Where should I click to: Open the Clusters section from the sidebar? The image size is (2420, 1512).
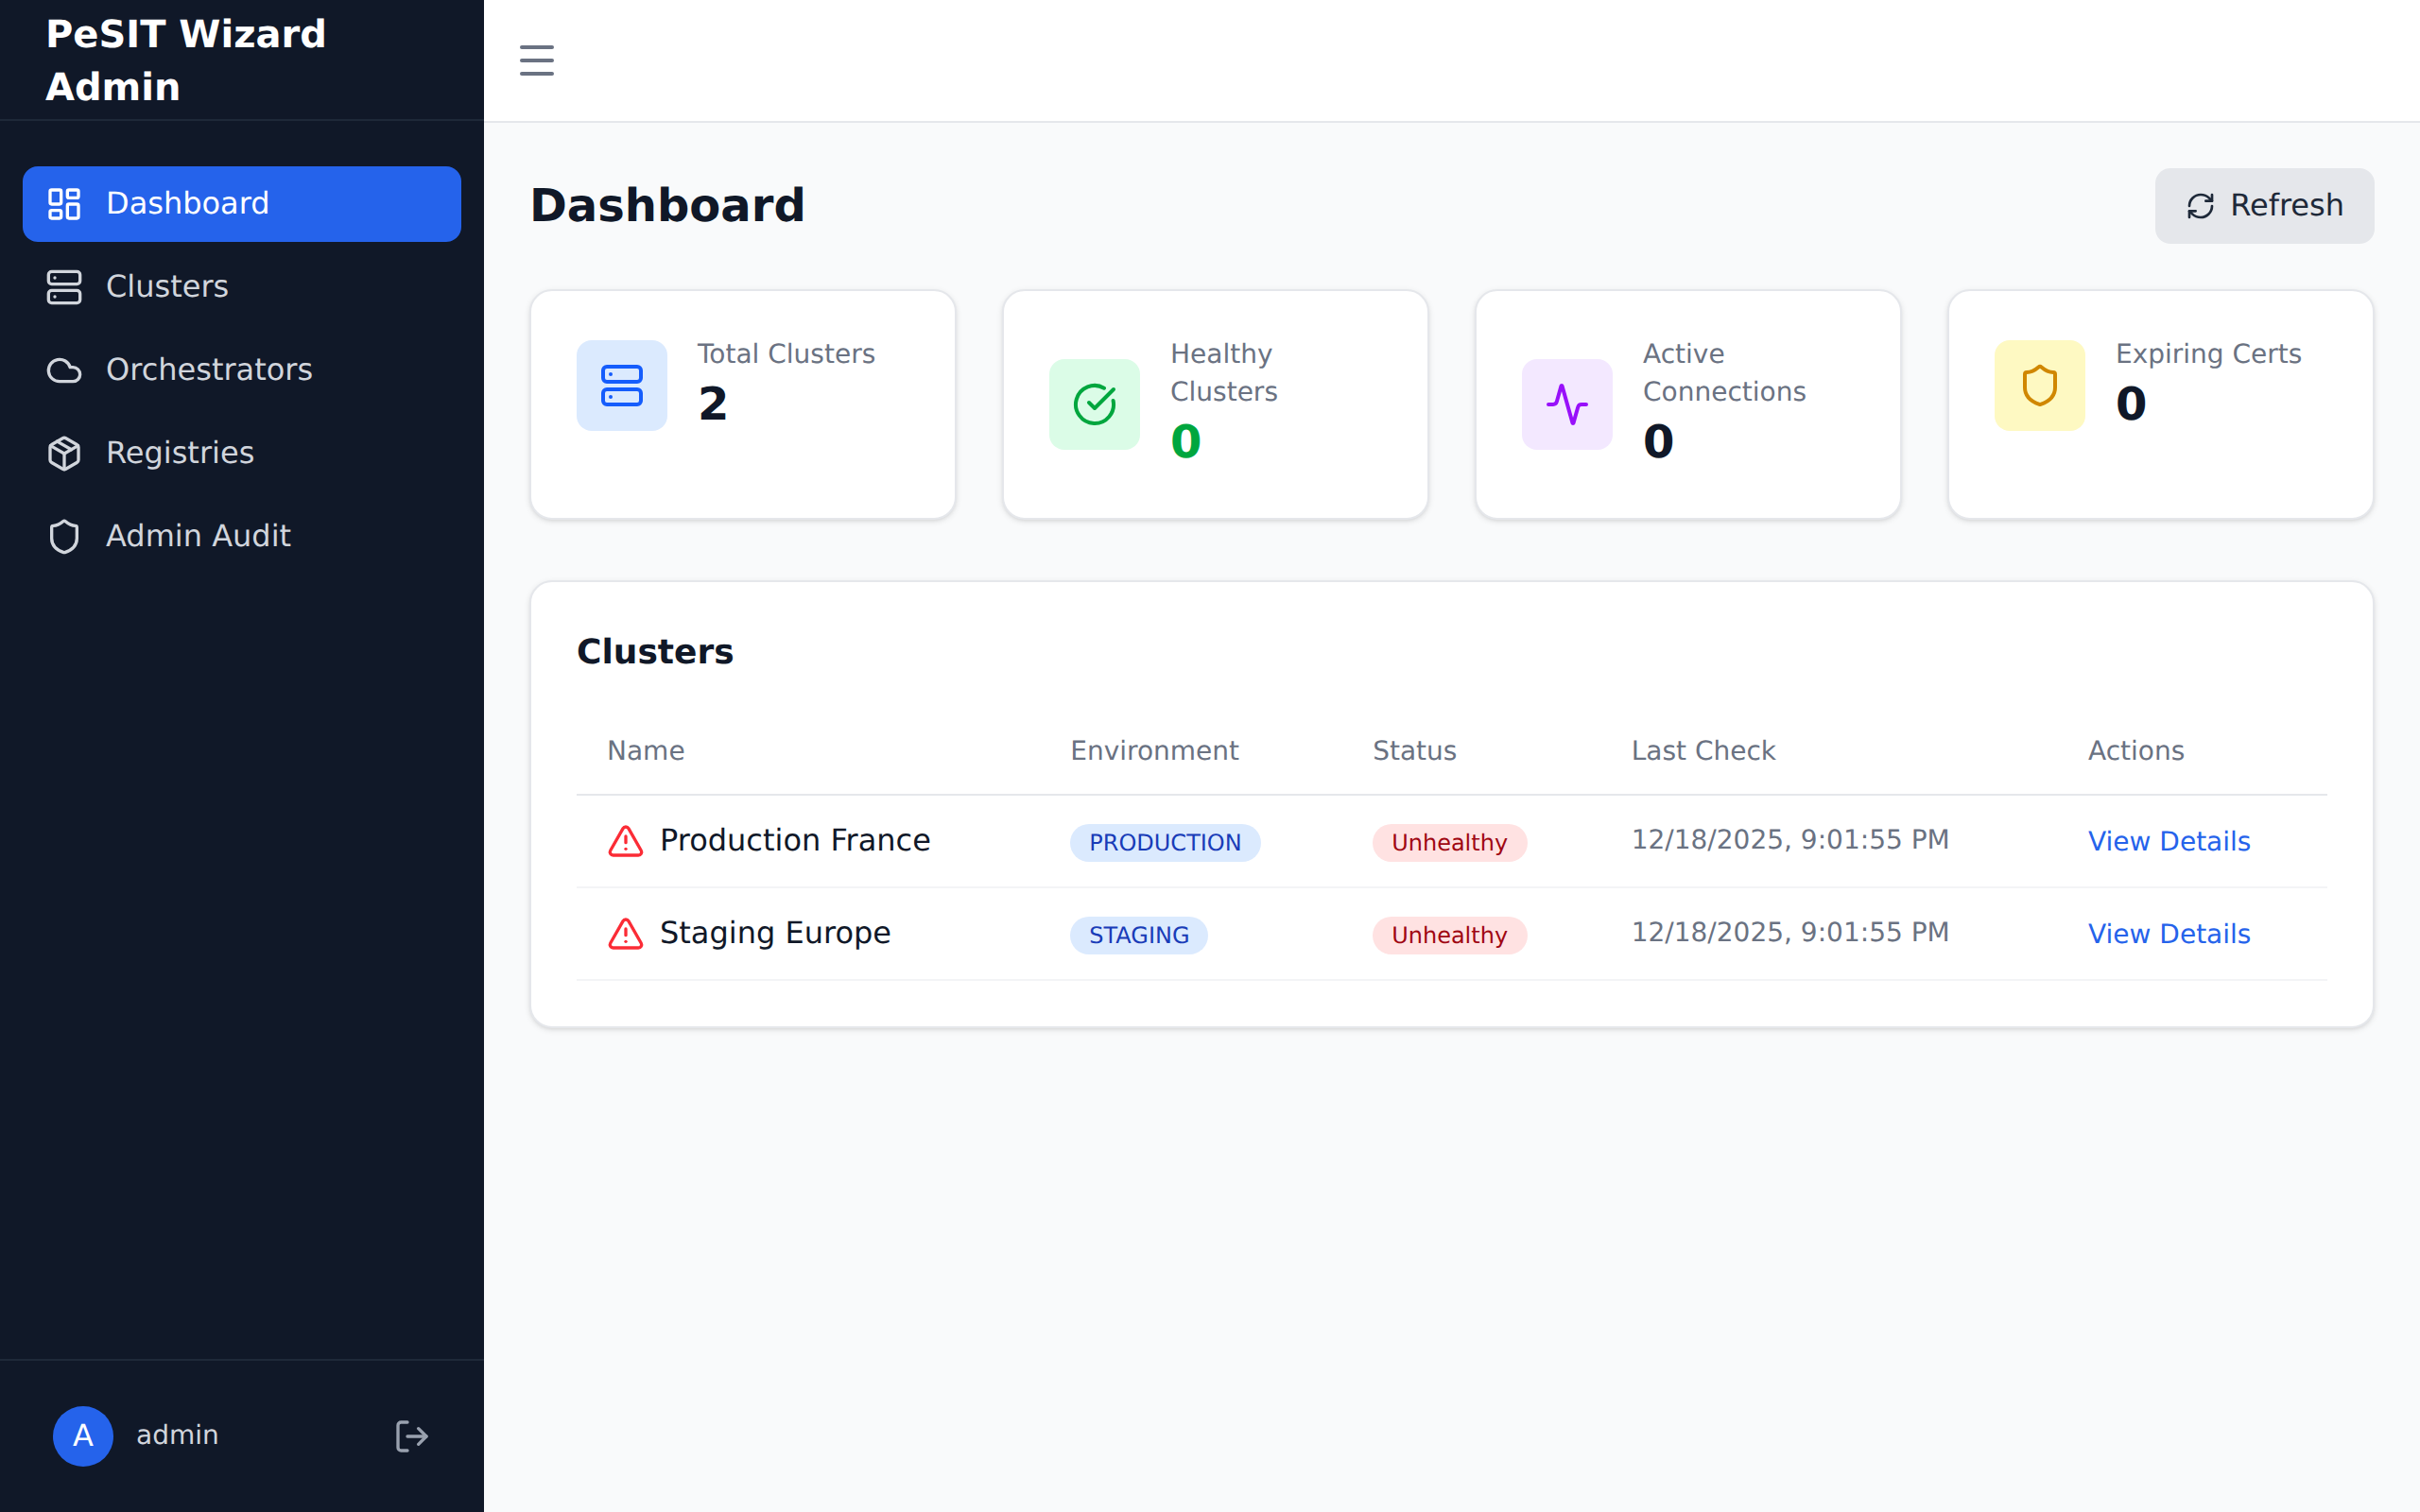(166, 287)
